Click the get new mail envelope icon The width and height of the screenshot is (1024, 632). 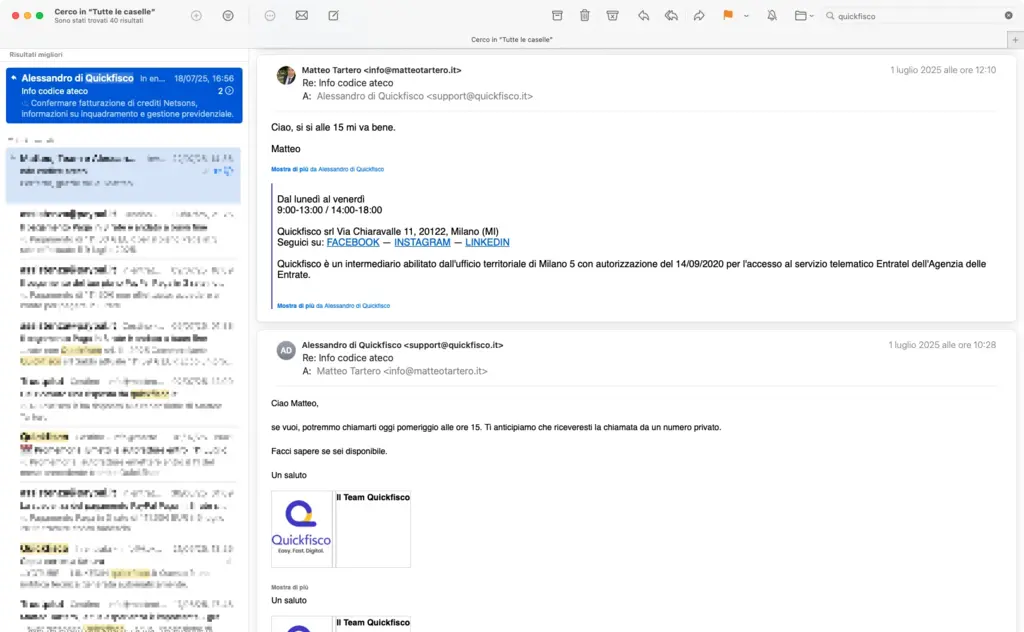click(301, 16)
